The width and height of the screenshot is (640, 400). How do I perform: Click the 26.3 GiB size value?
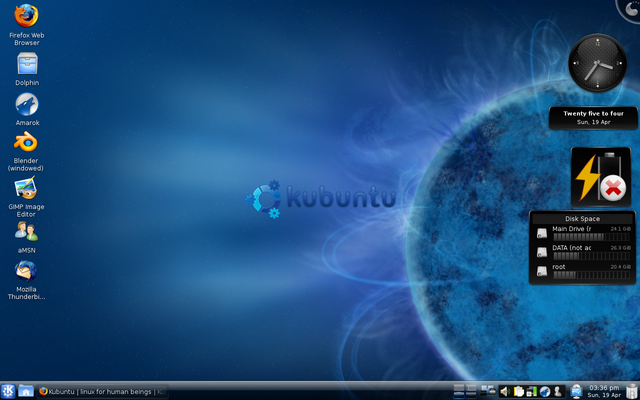tap(621, 248)
